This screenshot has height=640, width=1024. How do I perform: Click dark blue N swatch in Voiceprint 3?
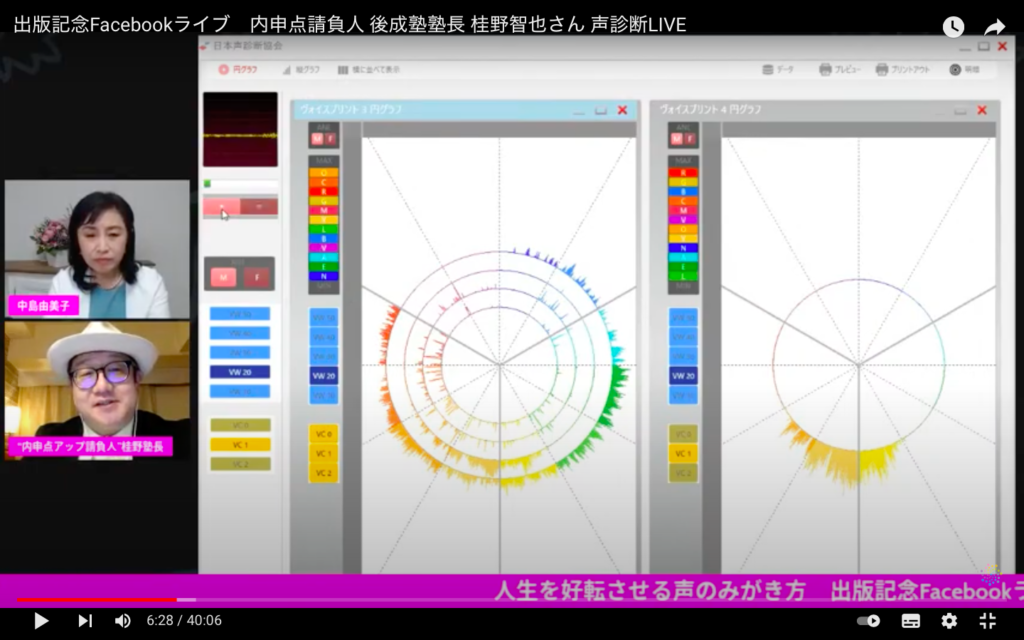click(x=323, y=276)
